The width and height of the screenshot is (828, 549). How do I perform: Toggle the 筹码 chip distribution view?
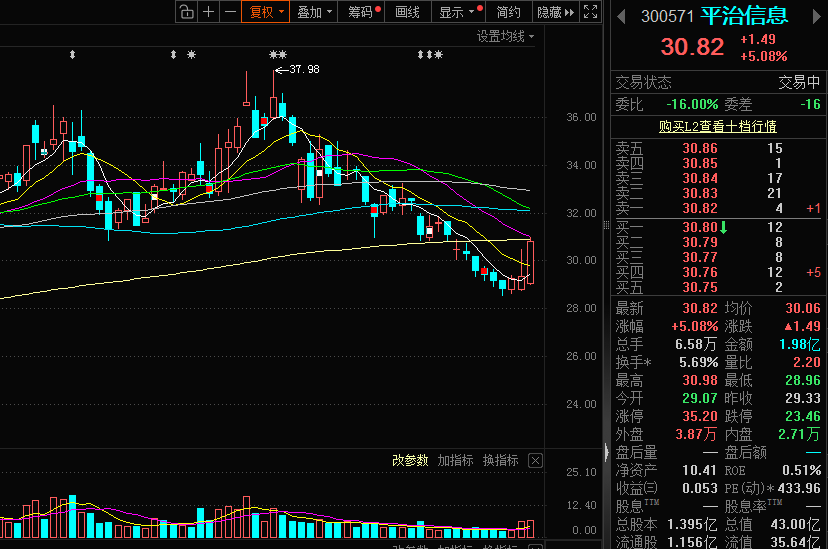click(x=363, y=12)
